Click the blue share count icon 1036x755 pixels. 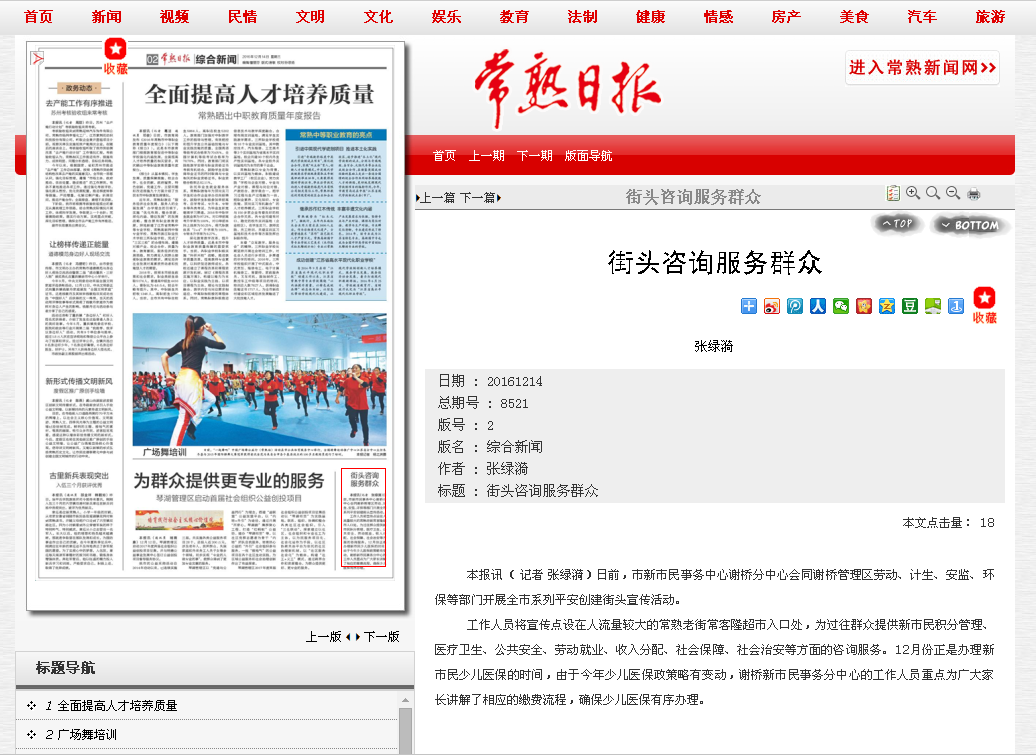click(956, 306)
